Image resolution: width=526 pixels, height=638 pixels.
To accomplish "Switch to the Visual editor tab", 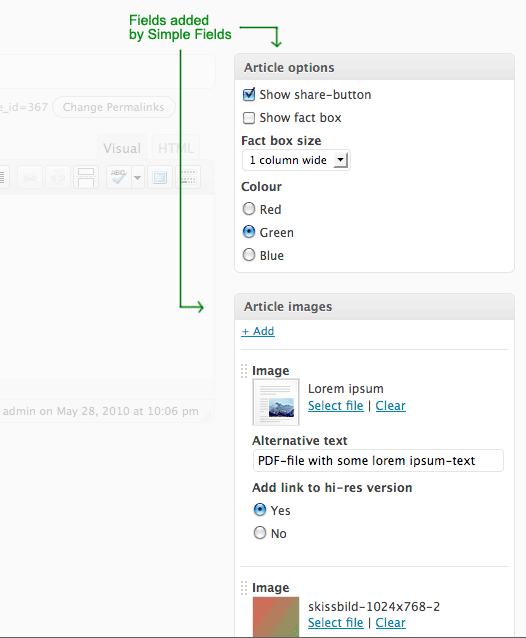I will click(x=122, y=148).
